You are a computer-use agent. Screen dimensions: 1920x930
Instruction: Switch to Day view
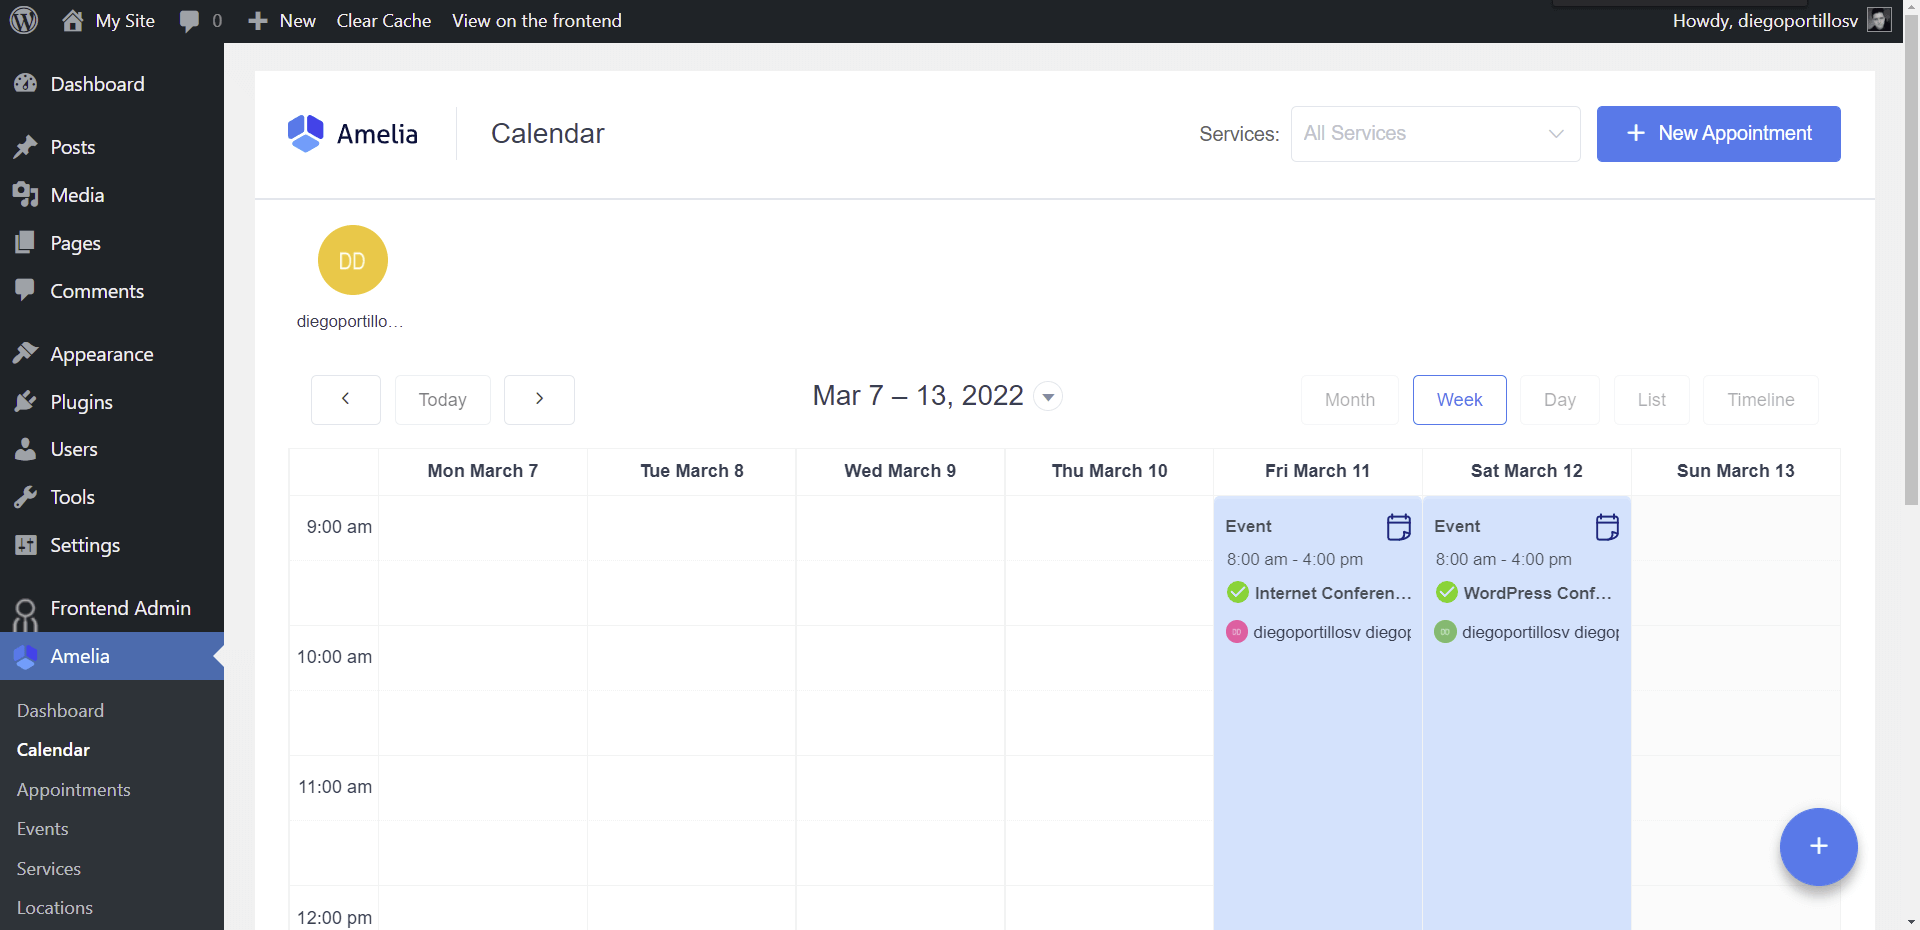pos(1559,400)
